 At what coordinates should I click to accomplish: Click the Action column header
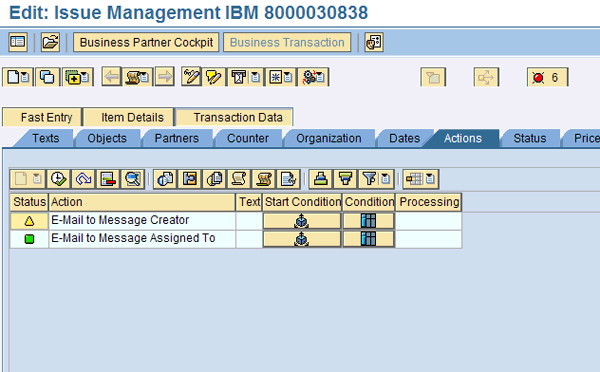point(142,202)
